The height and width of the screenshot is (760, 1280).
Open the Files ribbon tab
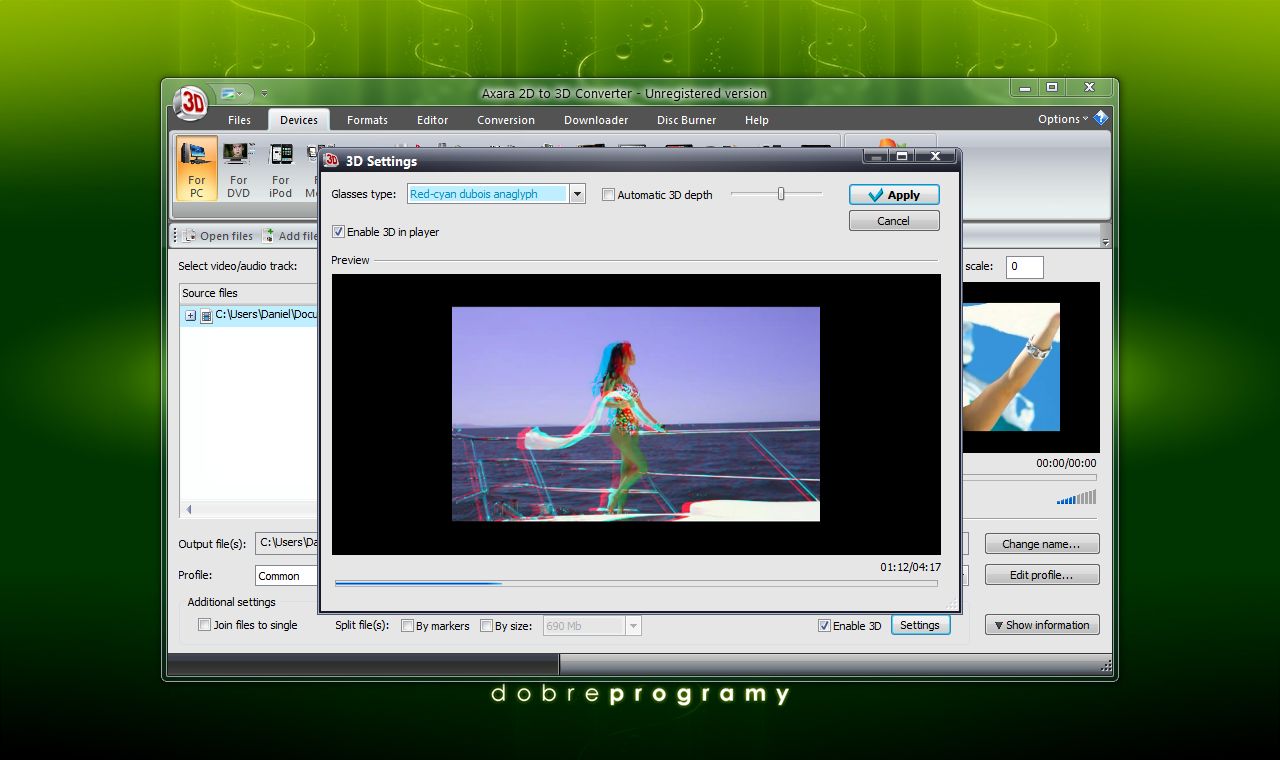click(x=239, y=120)
